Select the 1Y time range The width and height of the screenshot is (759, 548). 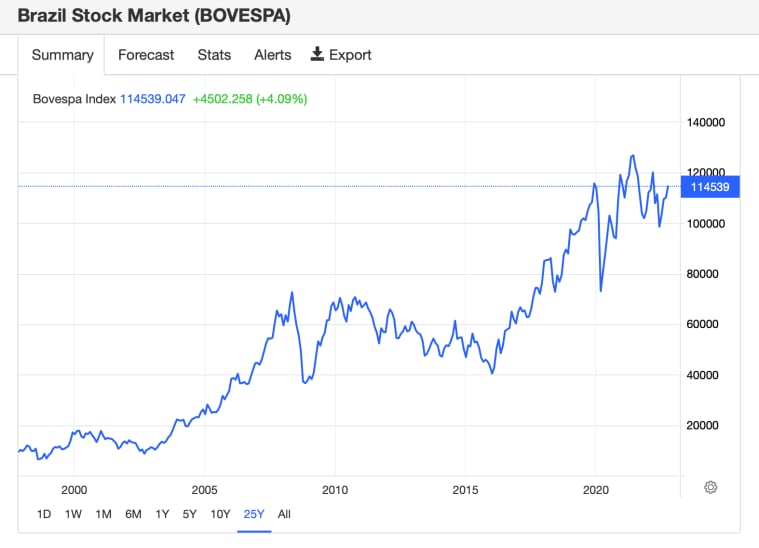(x=162, y=514)
